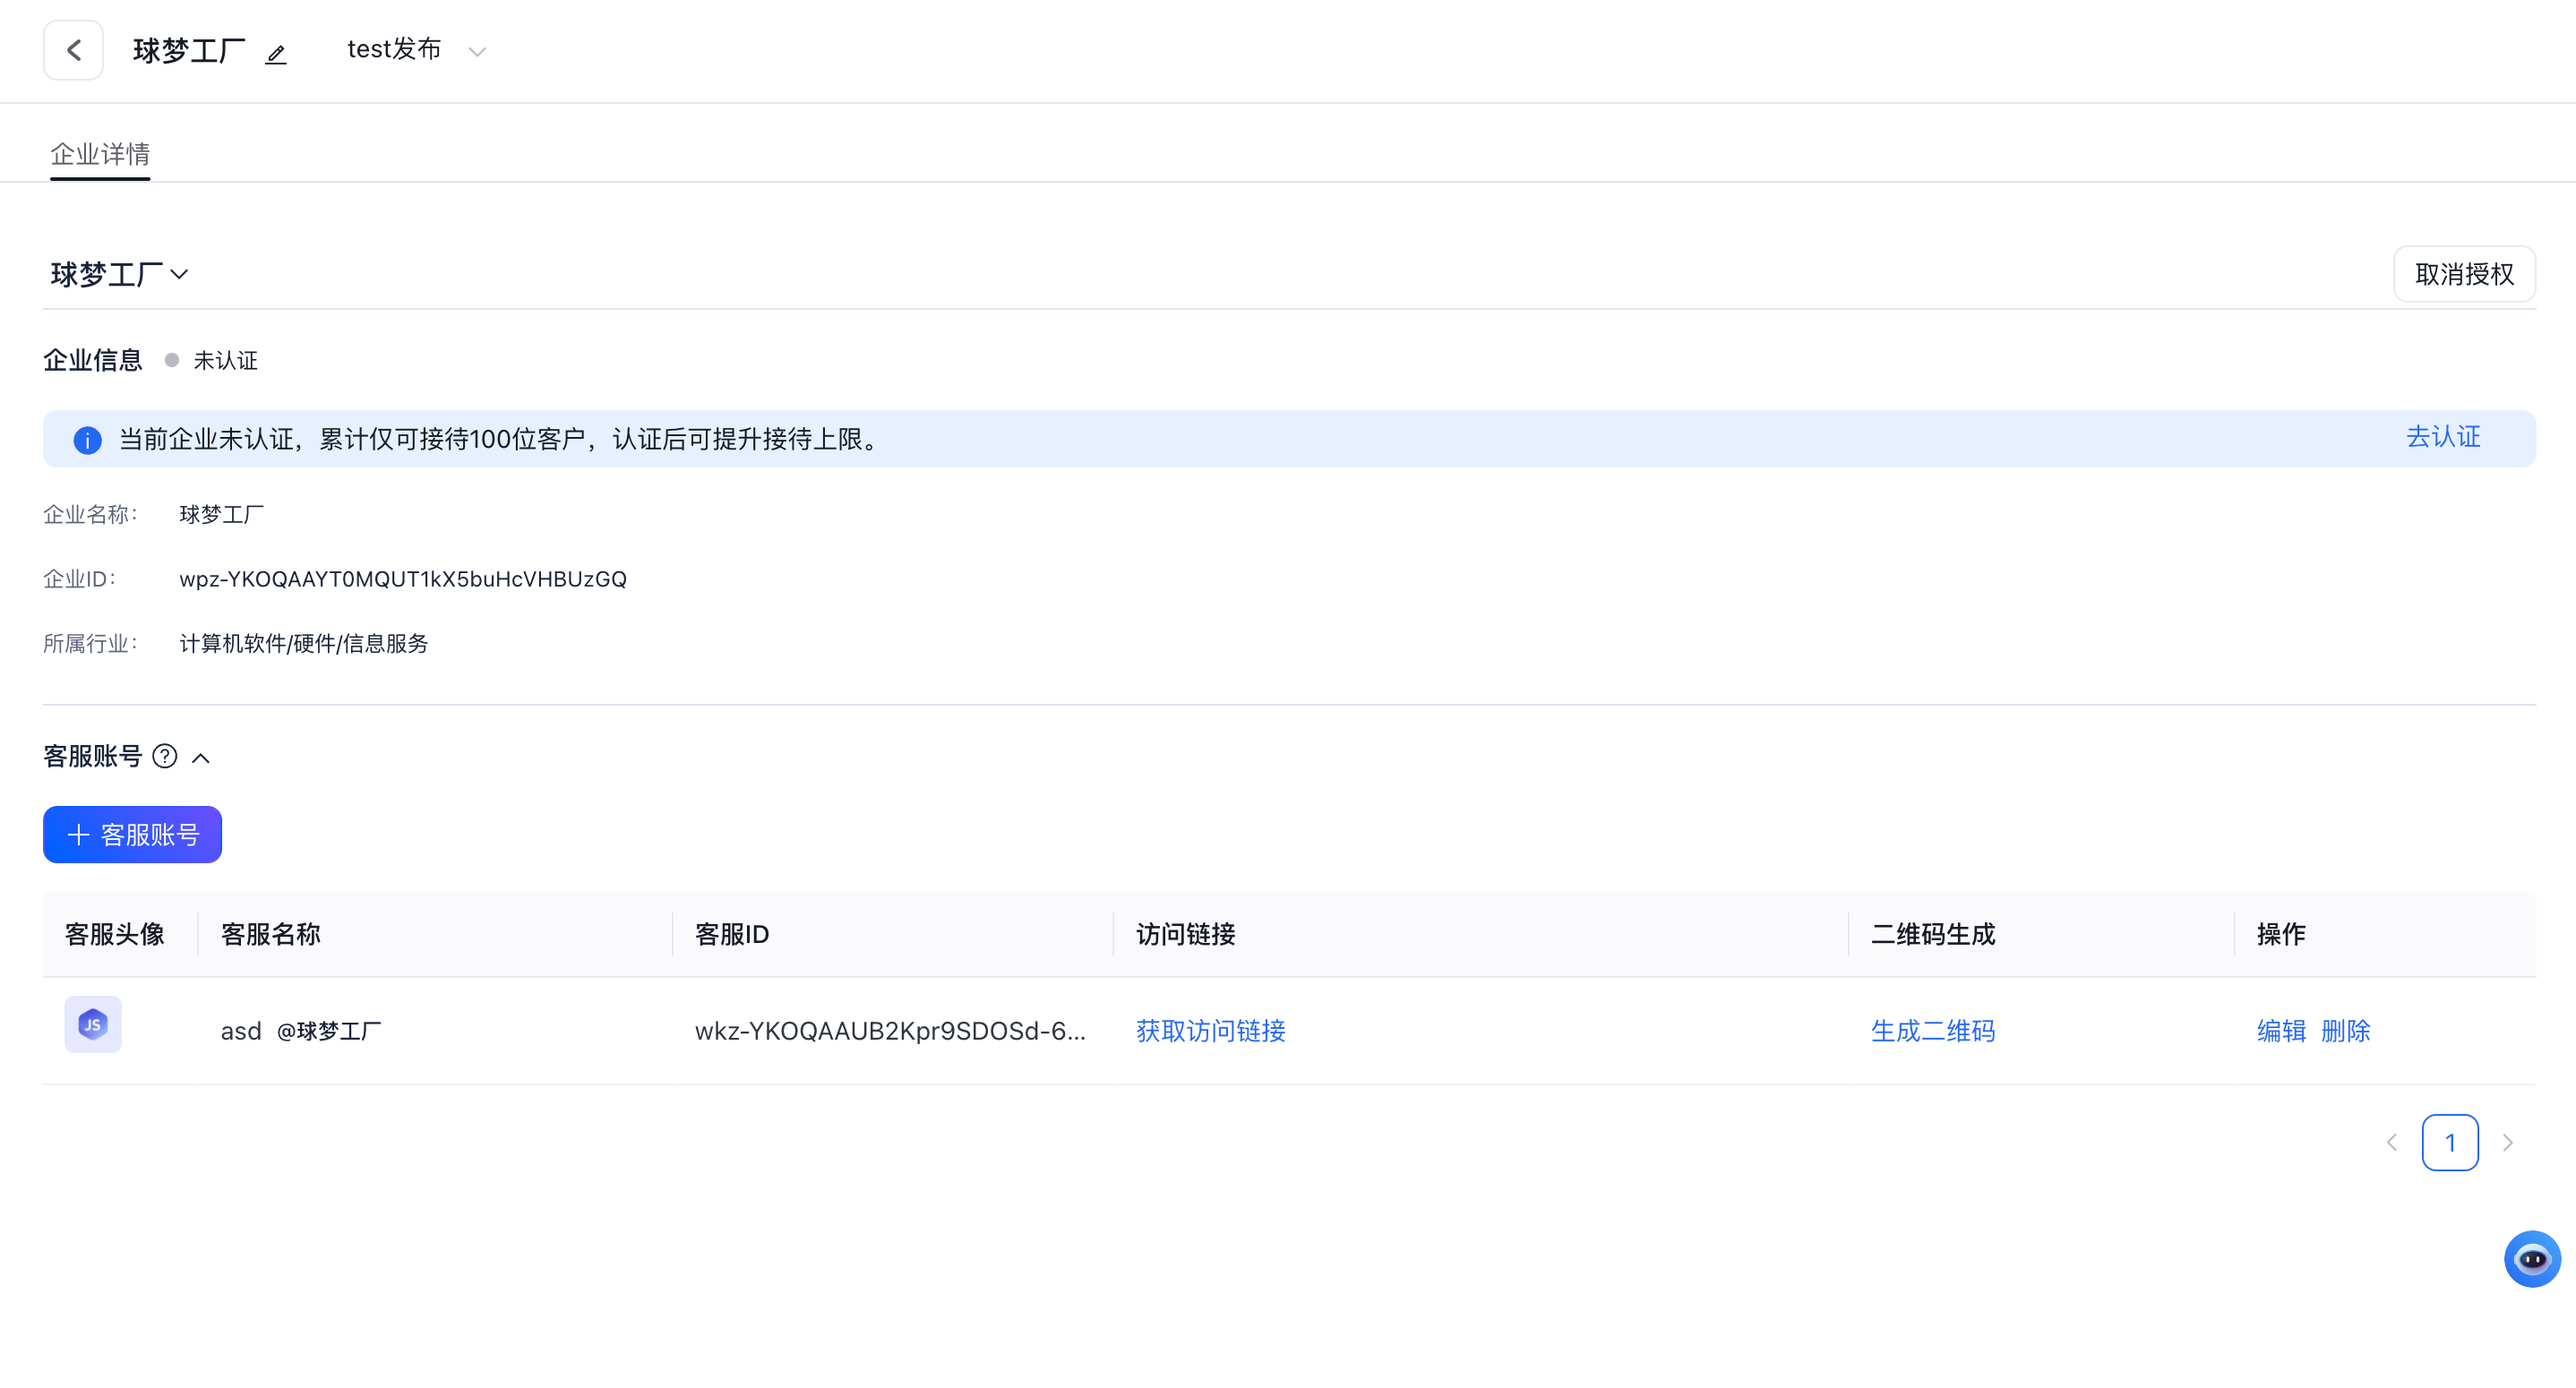Collapse the 客服账号 section
Image resolution: width=2576 pixels, height=1388 pixels.
(x=203, y=757)
